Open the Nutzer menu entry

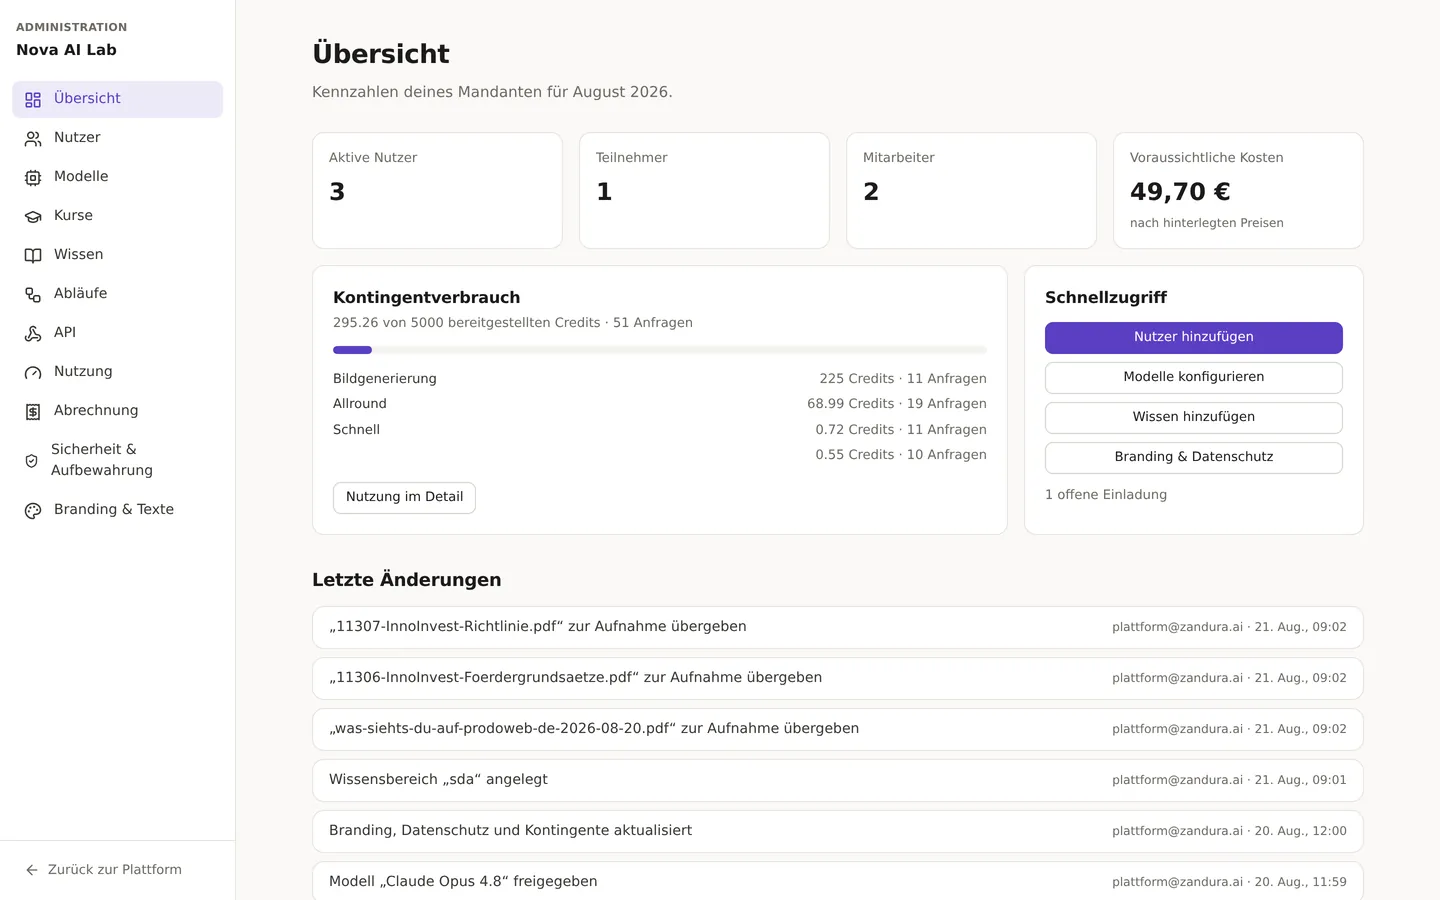coord(117,138)
